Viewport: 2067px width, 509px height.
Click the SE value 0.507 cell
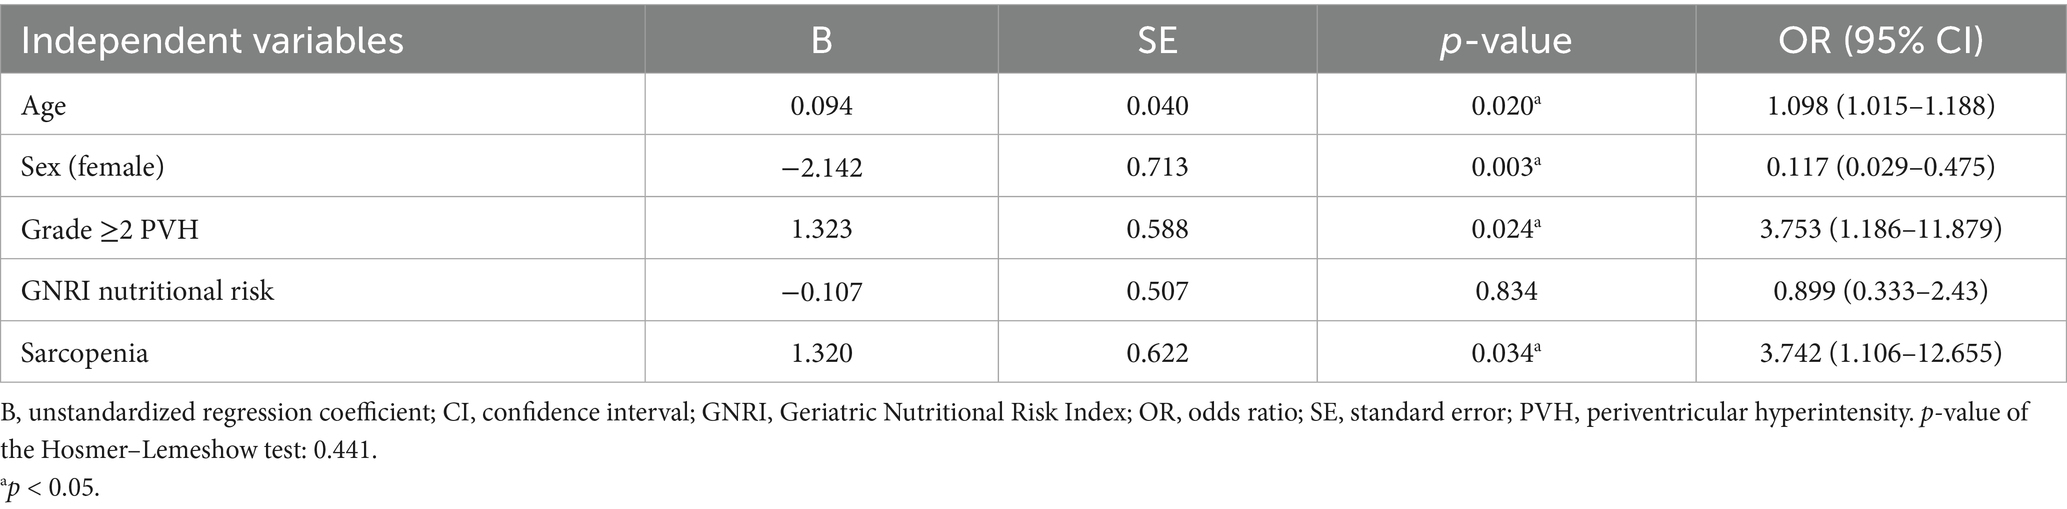(1157, 290)
